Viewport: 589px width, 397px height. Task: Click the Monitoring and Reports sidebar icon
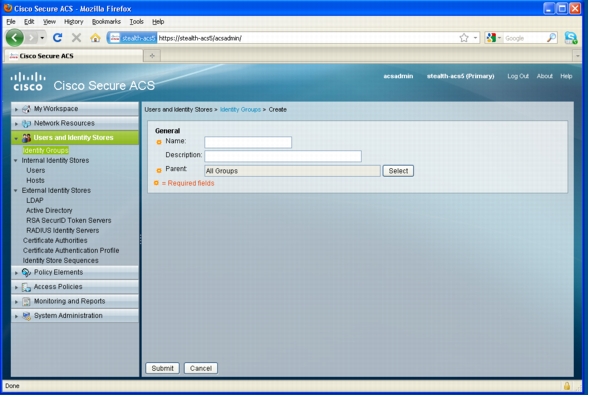pyautogui.click(x=26, y=302)
